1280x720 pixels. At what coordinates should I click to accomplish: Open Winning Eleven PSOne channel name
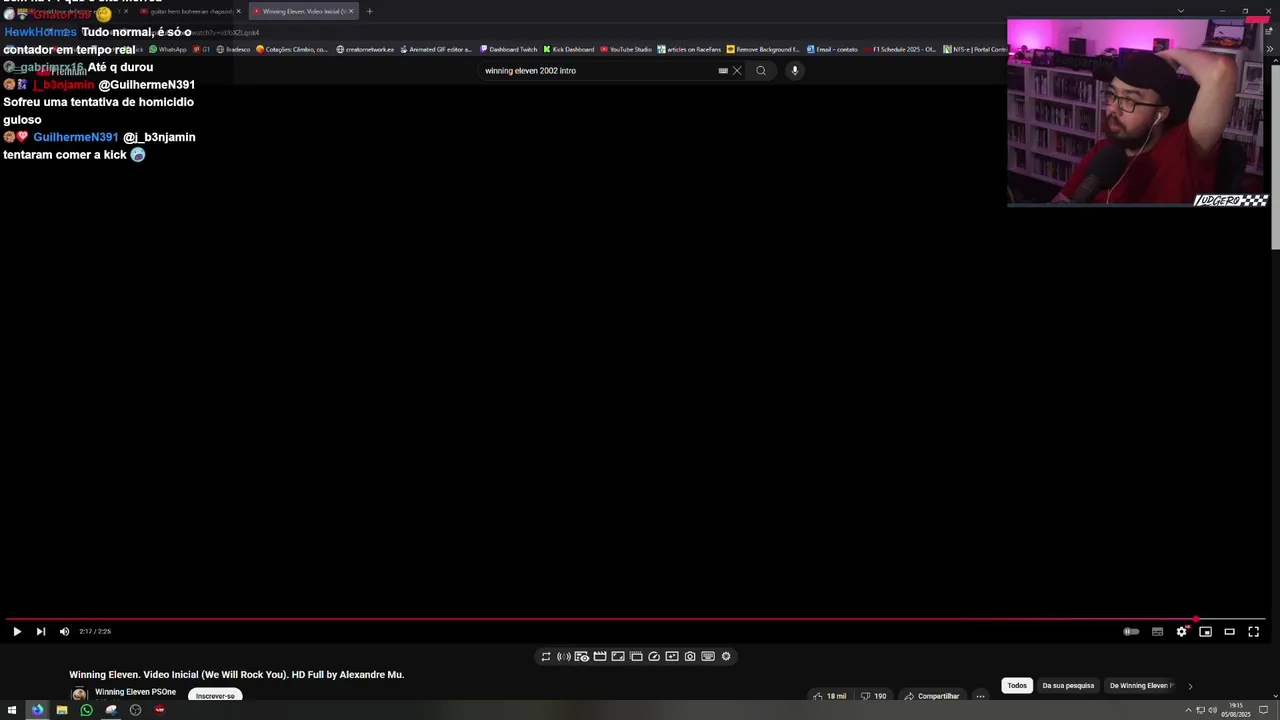pyautogui.click(x=135, y=692)
